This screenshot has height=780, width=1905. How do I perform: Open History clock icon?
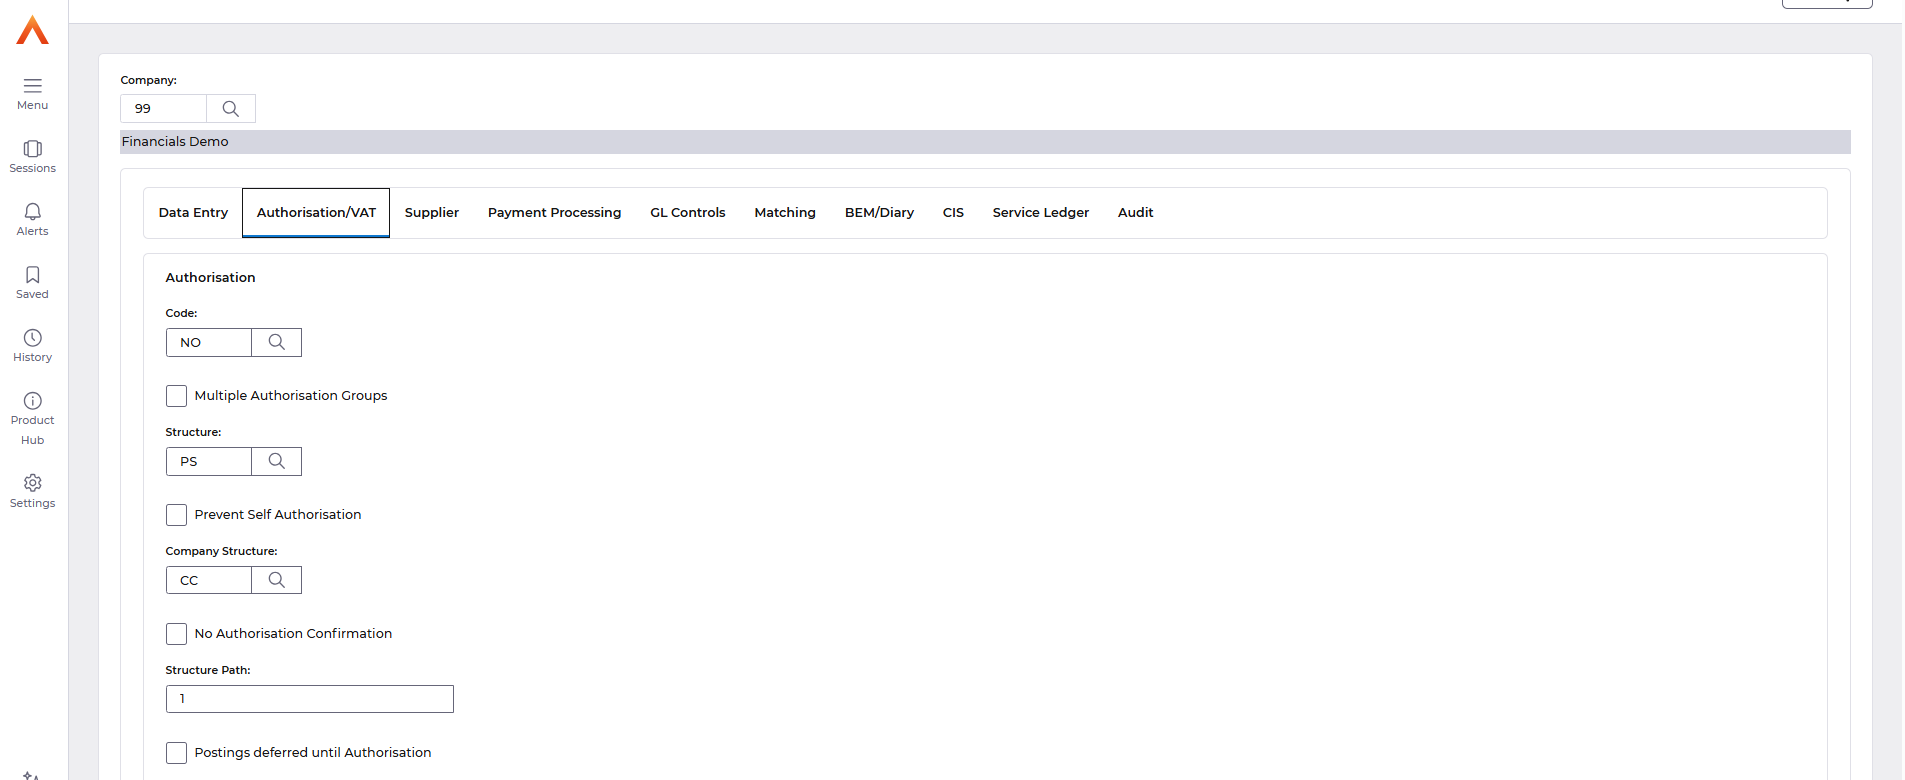(x=32, y=338)
